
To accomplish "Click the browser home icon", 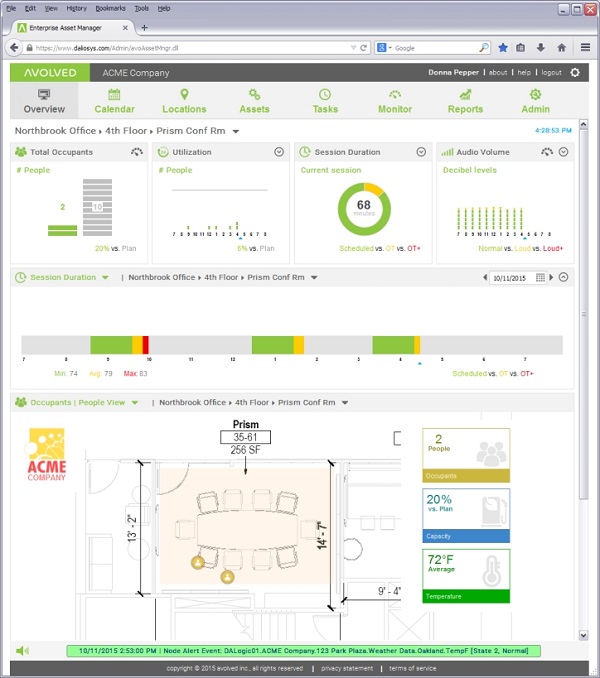I will pyautogui.click(x=562, y=48).
